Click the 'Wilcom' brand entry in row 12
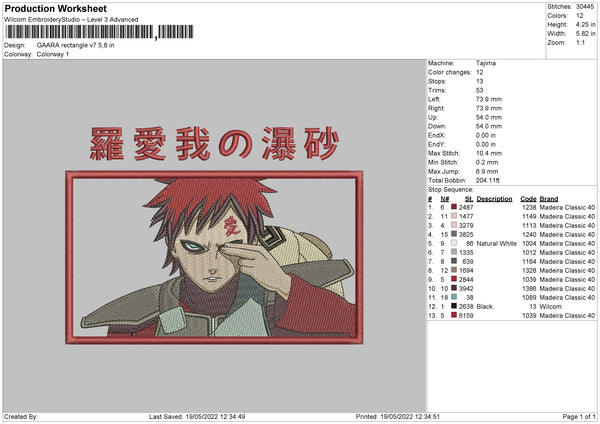 (550, 307)
